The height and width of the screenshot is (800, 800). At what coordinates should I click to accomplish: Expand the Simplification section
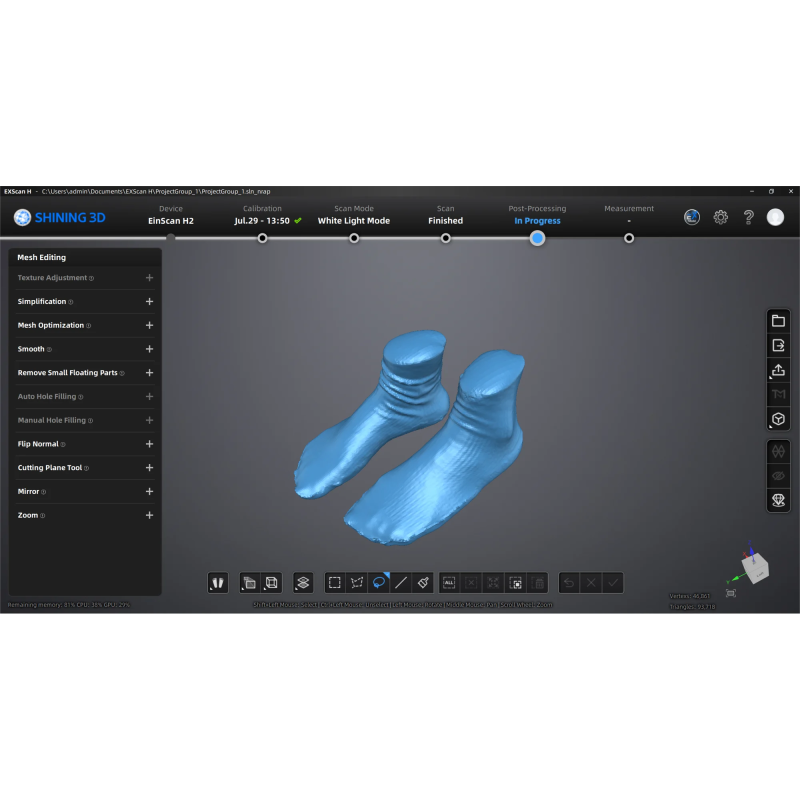(149, 302)
